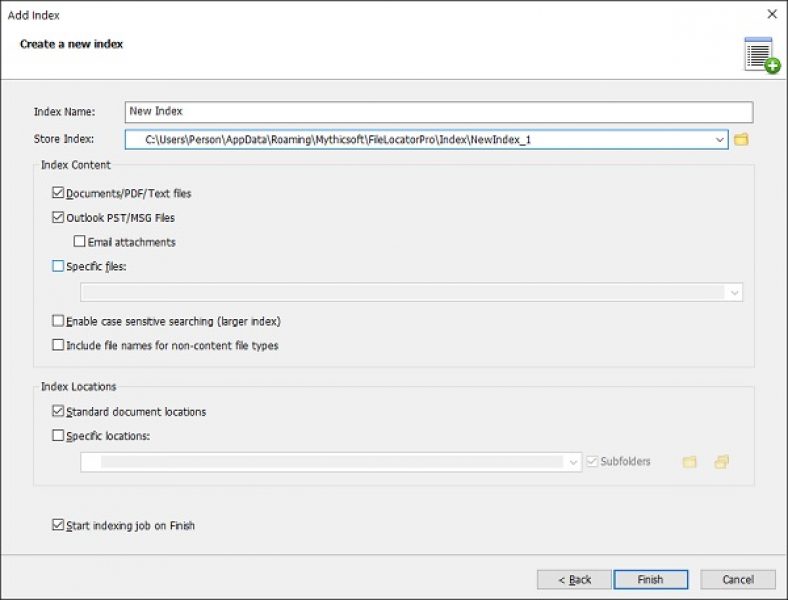Cancel the index creation
The height and width of the screenshot is (600, 788).
(738, 580)
